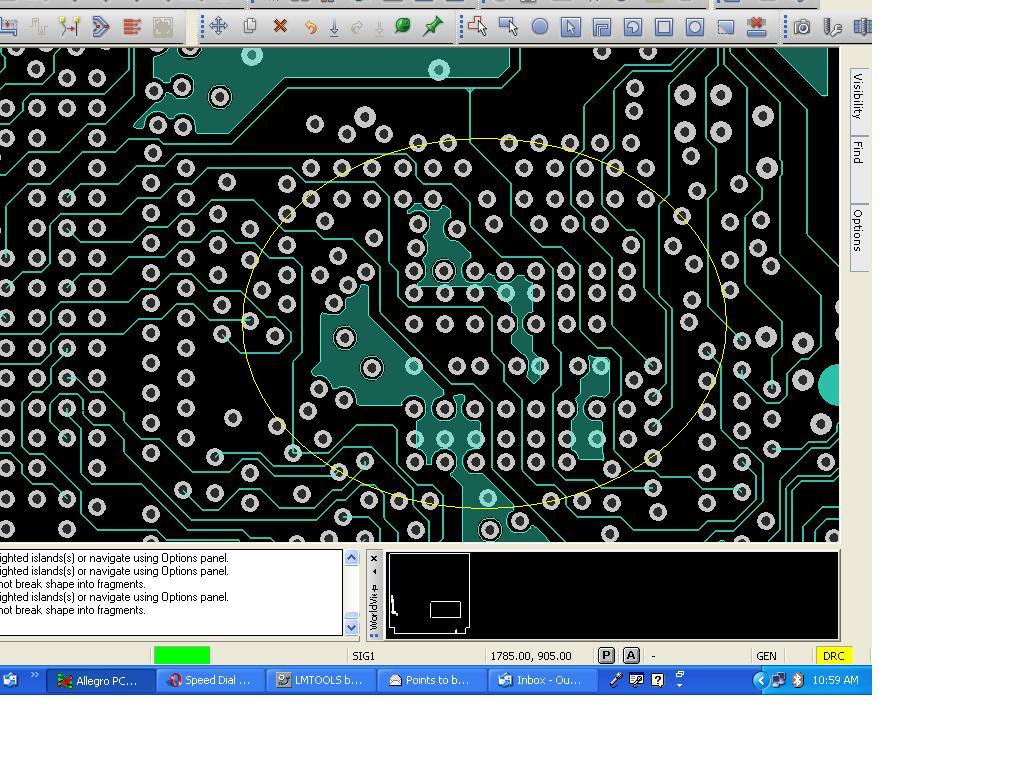Expand the taskbar quick launch chevron
The image size is (1024, 768).
point(34,676)
